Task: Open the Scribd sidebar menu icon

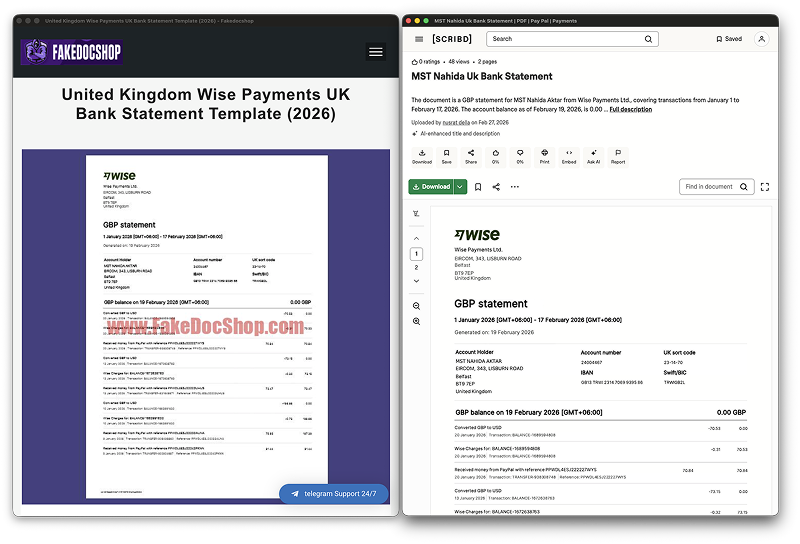Action: (x=419, y=39)
